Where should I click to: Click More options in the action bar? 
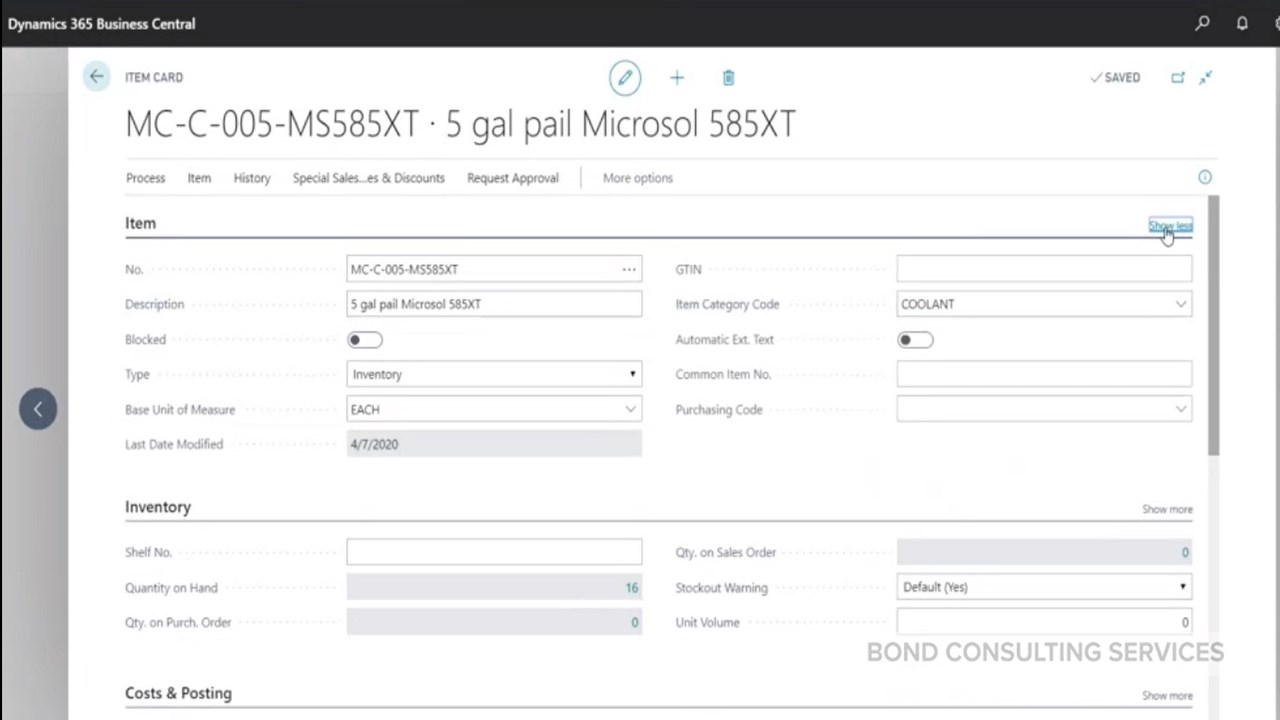(x=638, y=178)
